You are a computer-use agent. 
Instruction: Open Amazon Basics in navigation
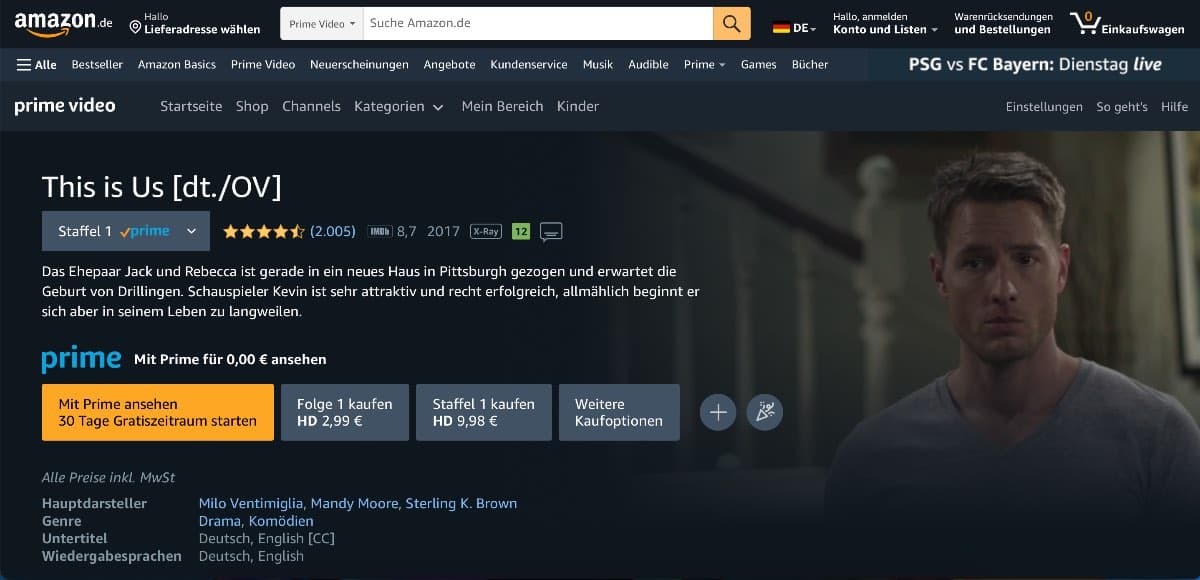tap(177, 64)
